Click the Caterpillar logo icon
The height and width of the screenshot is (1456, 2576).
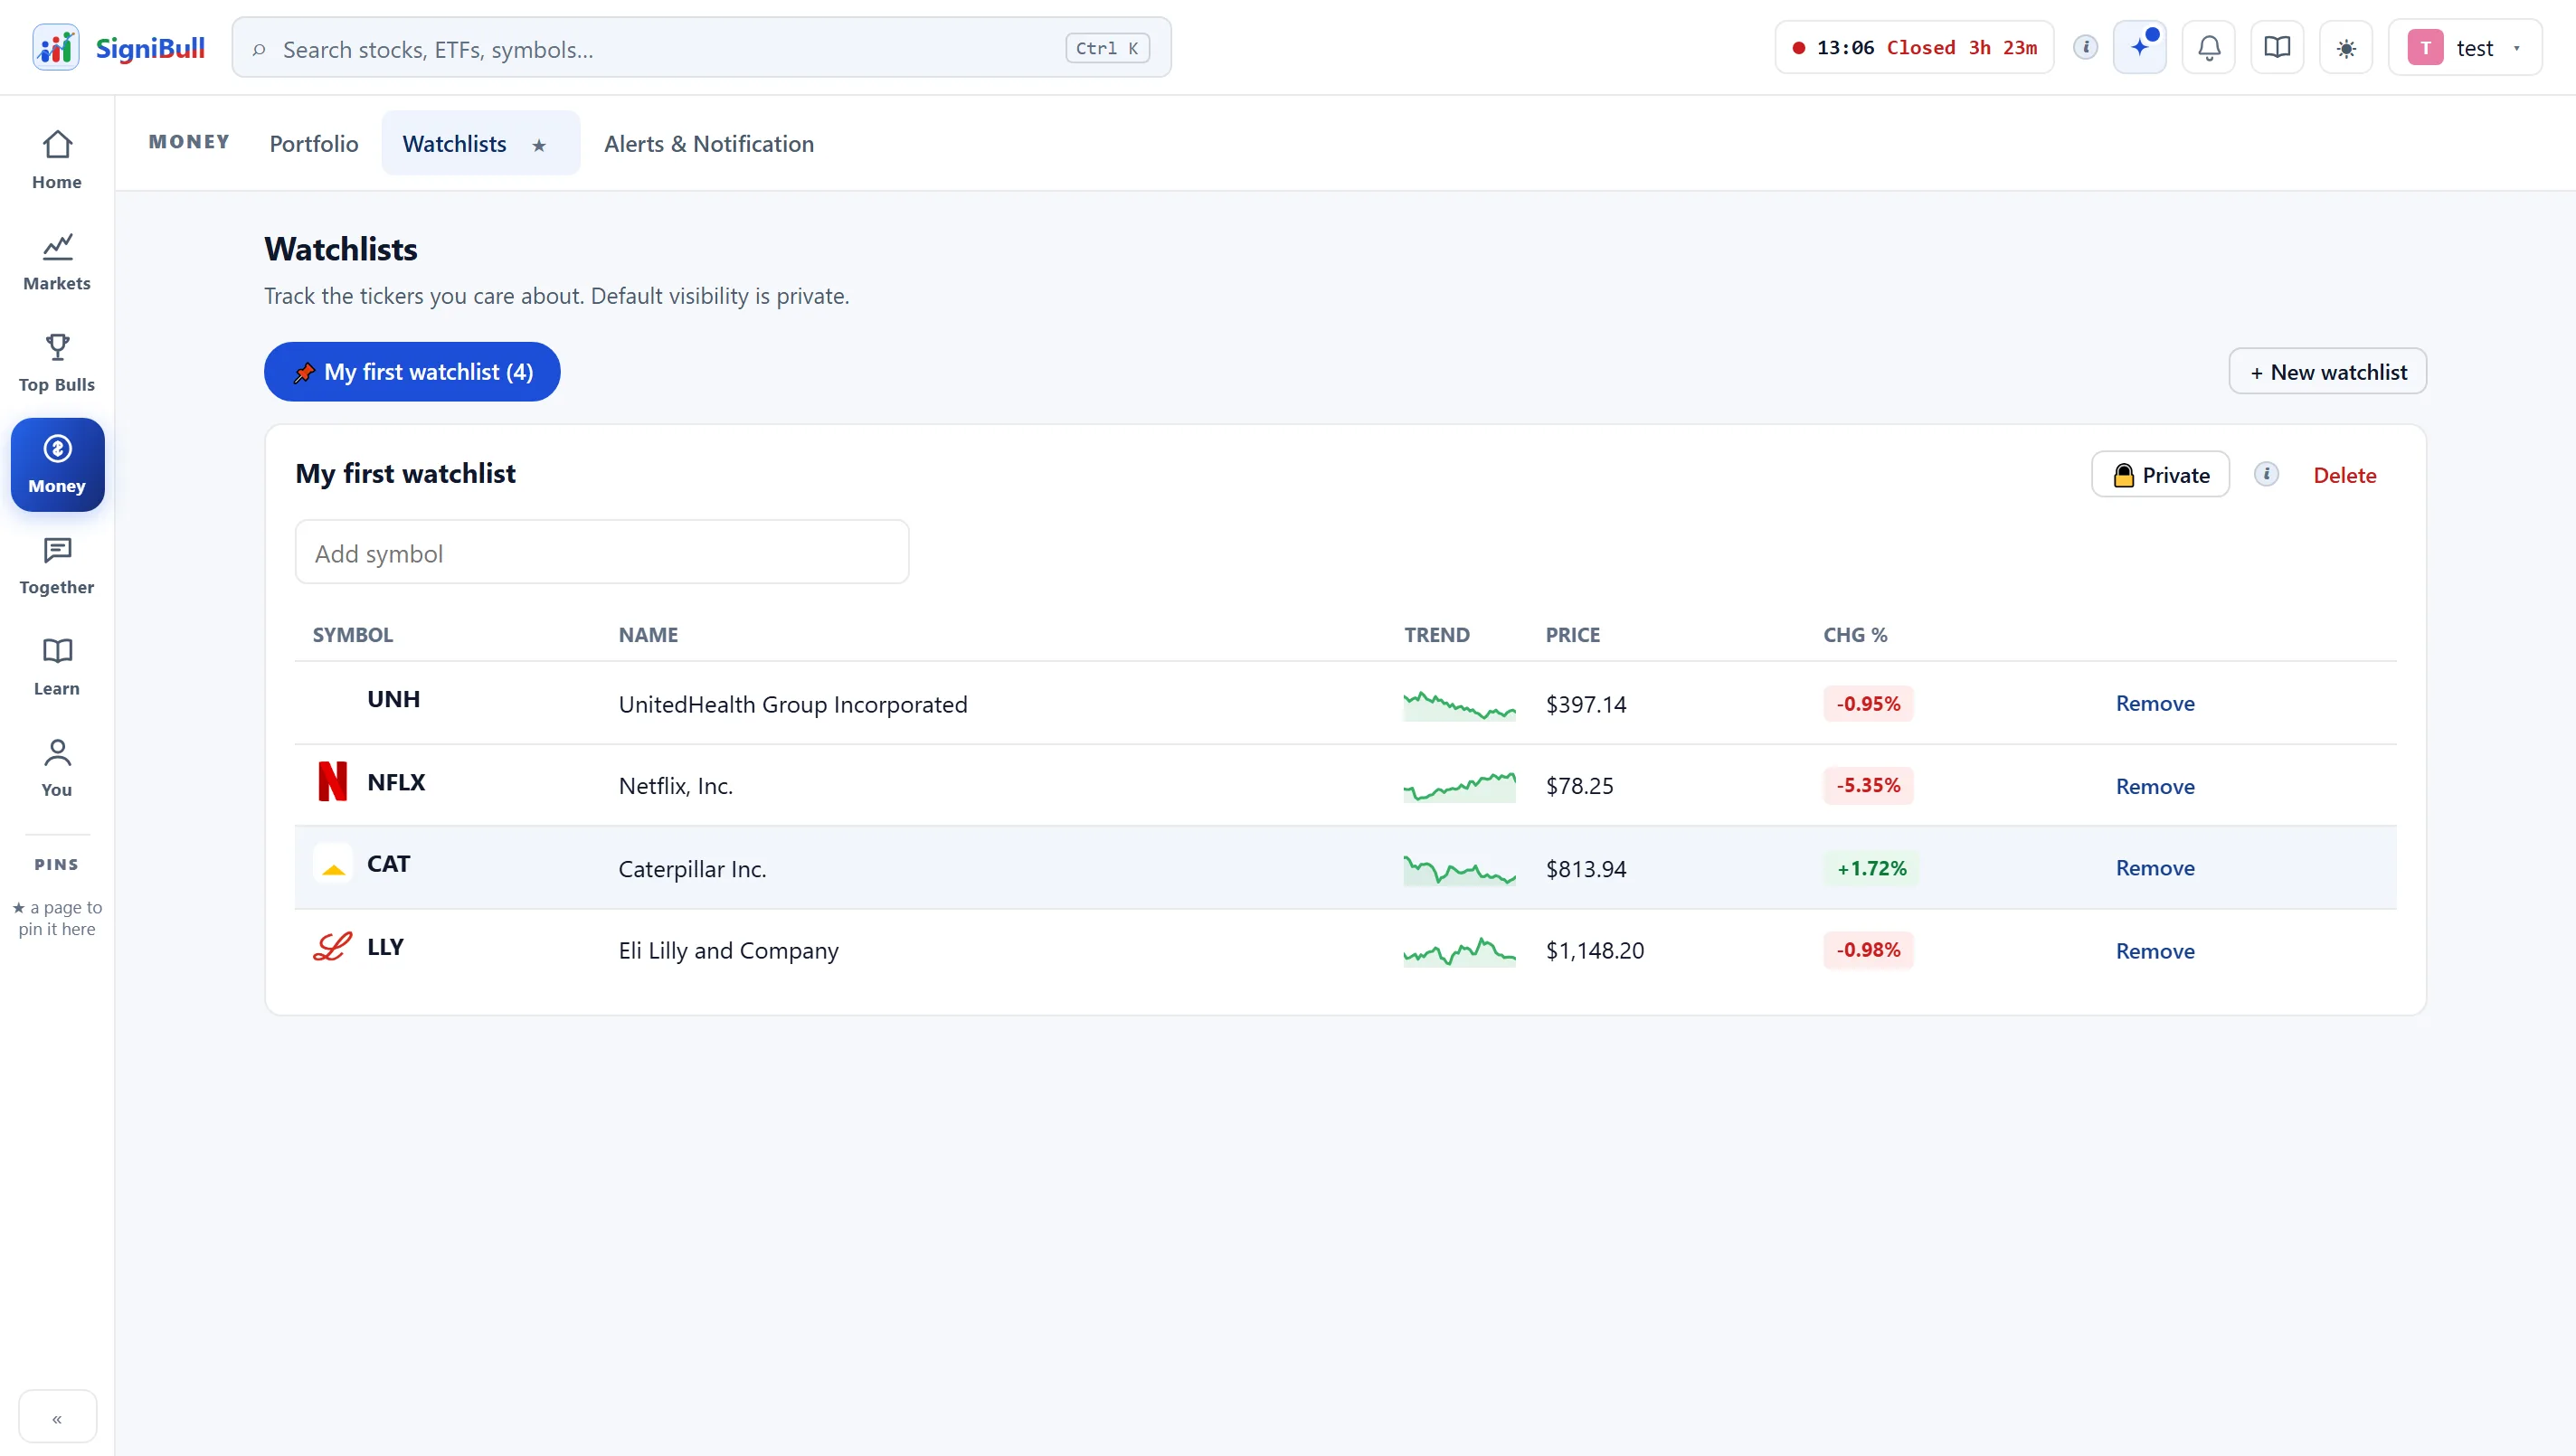[333, 864]
